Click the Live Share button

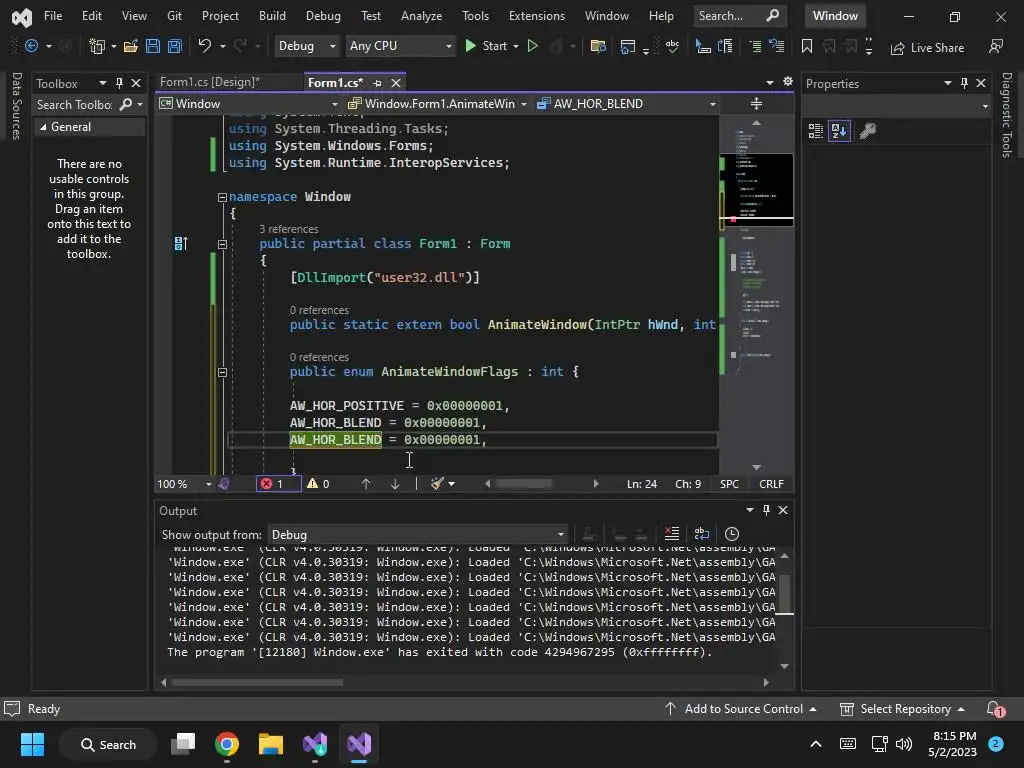(x=927, y=48)
